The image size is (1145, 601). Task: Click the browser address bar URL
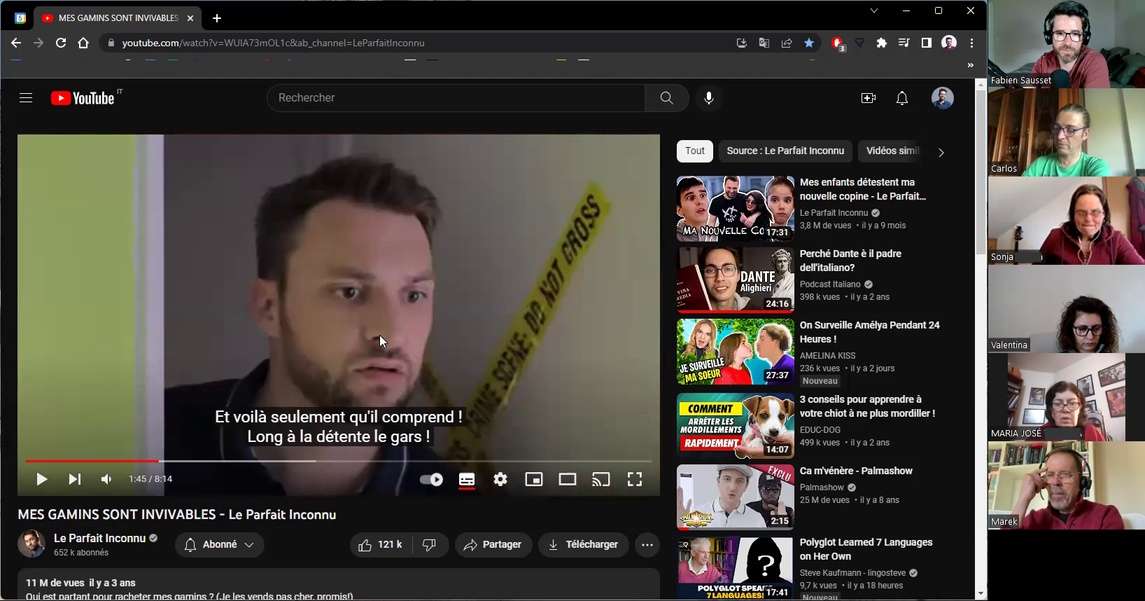point(273,43)
